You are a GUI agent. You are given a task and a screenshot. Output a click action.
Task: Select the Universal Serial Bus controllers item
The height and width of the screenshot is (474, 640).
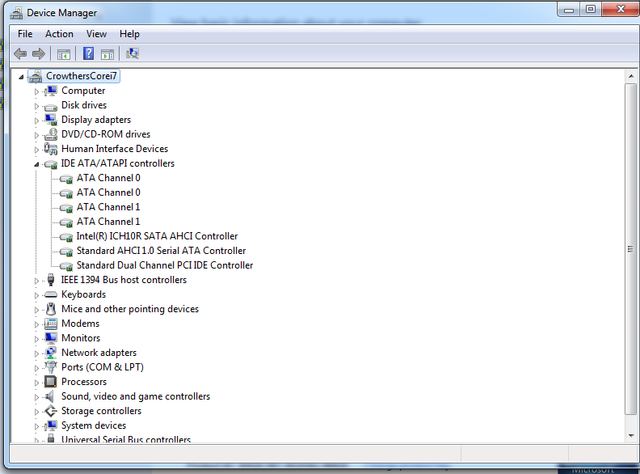coord(126,439)
